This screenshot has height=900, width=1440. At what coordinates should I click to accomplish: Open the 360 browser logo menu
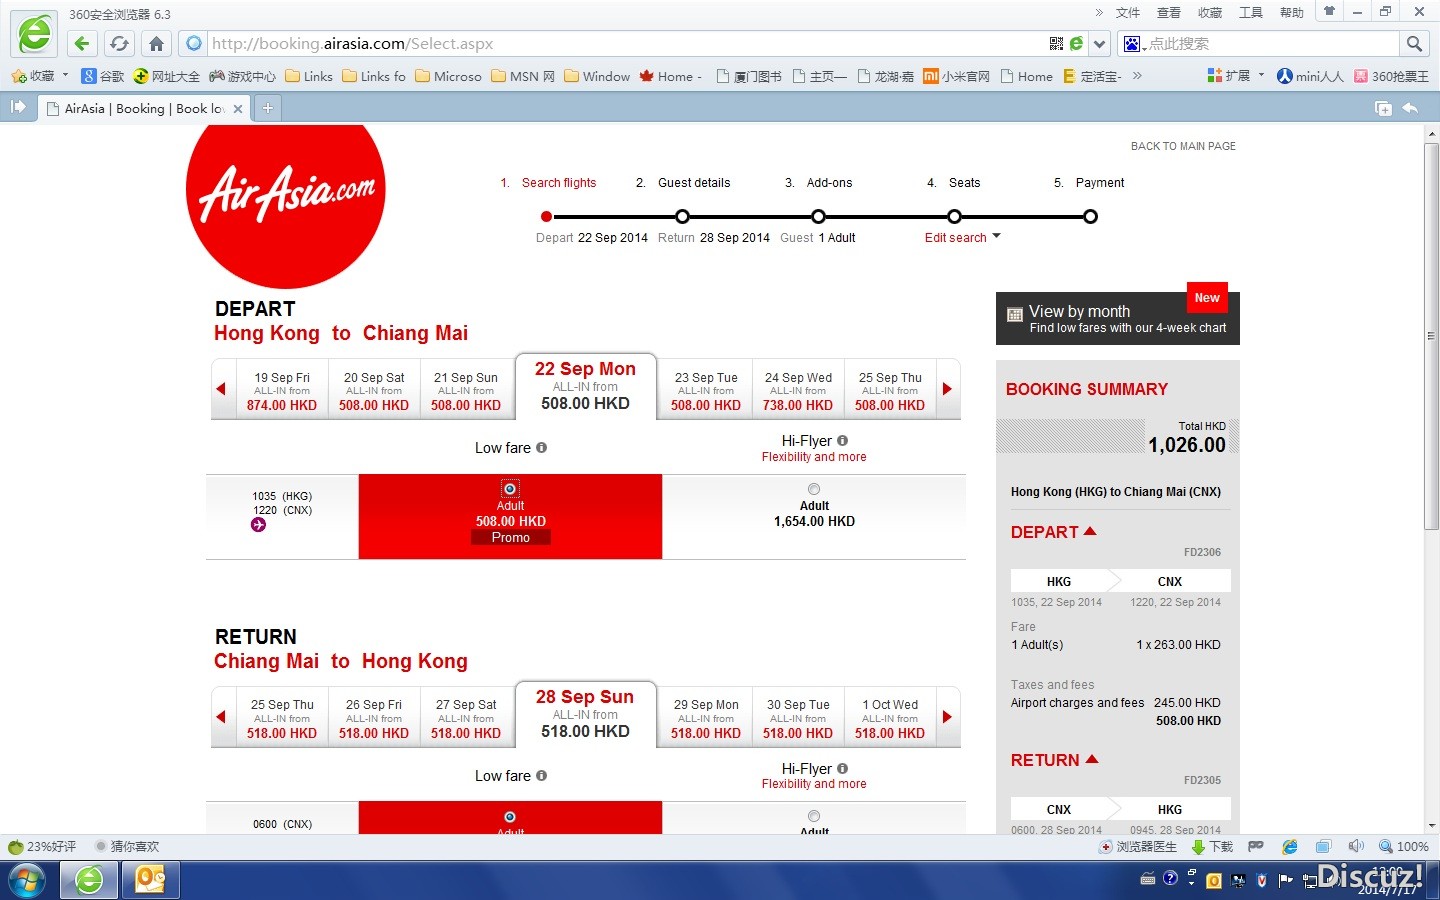(34, 34)
